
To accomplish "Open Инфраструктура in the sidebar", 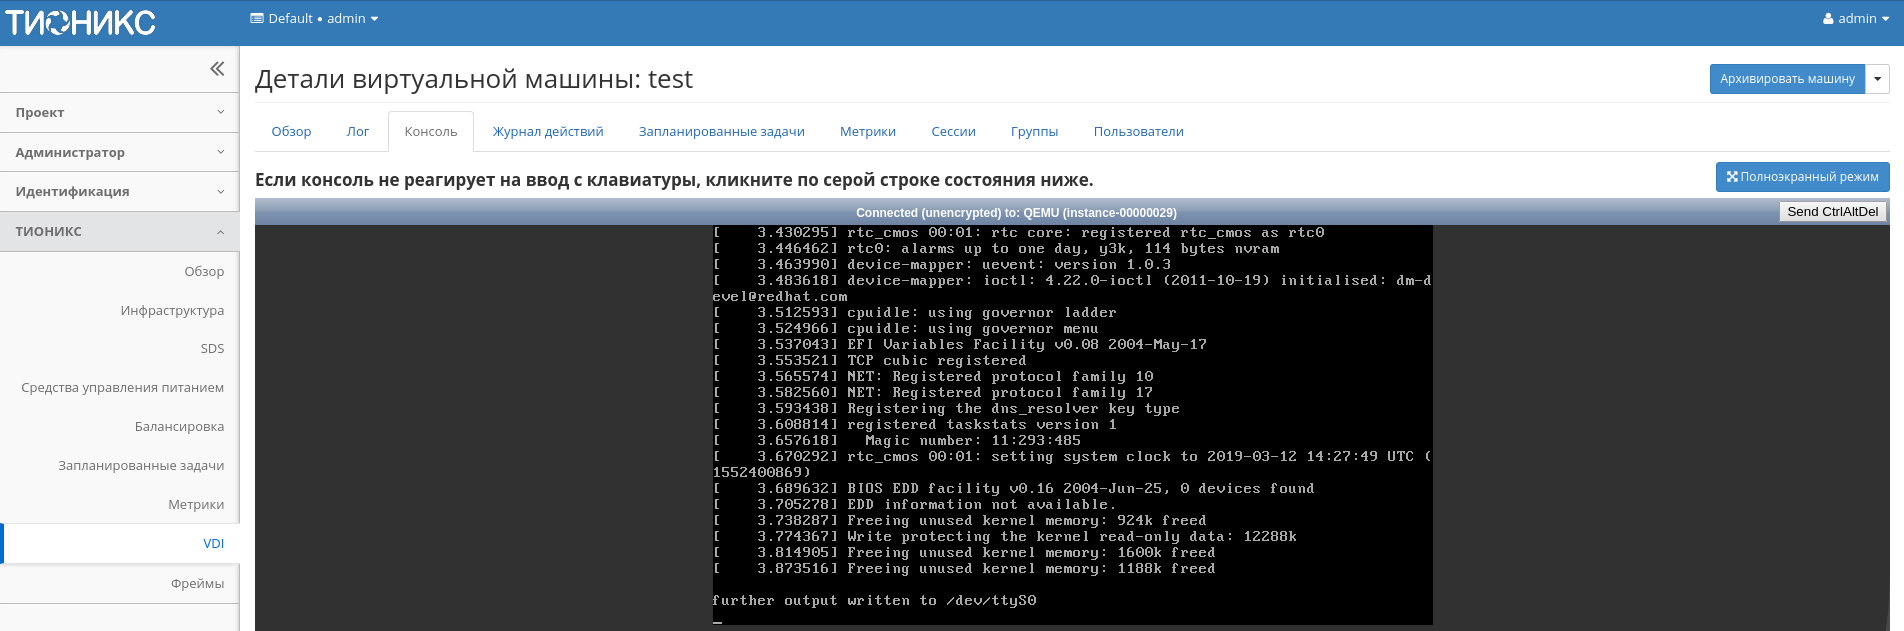I will point(172,311).
